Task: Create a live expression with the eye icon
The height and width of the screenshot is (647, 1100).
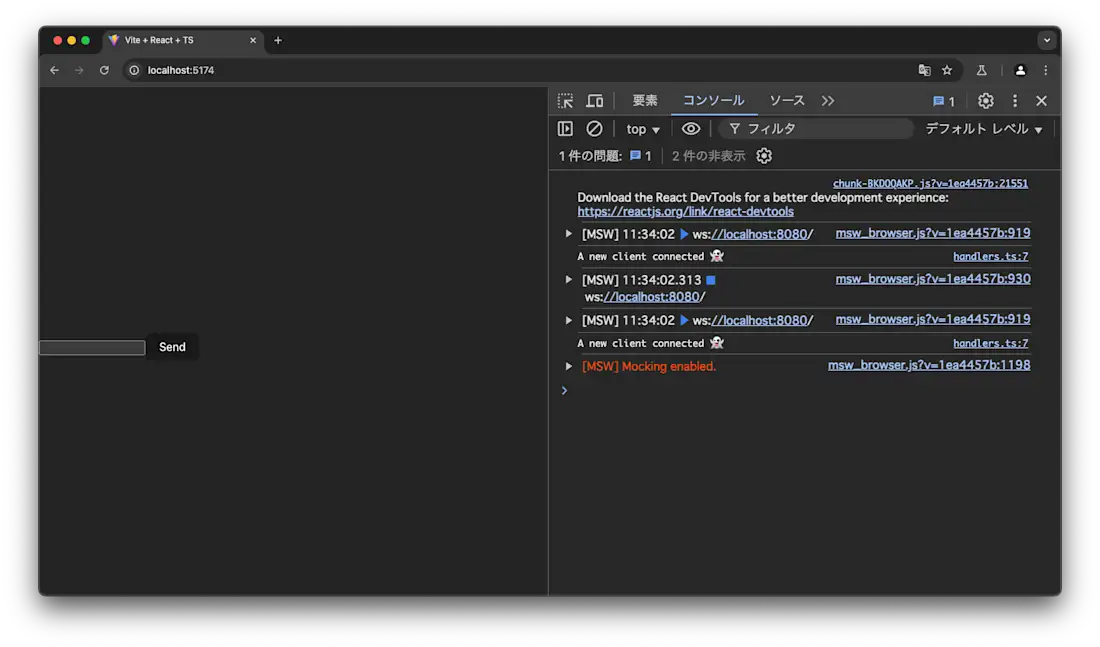Action: [690, 128]
